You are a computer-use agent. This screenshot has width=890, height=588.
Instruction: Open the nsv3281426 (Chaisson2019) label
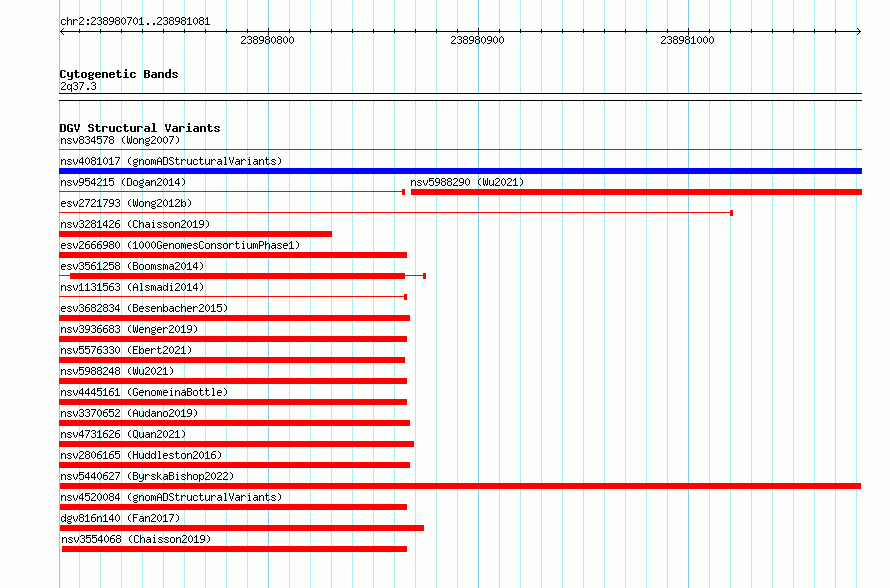click(135, 224)
